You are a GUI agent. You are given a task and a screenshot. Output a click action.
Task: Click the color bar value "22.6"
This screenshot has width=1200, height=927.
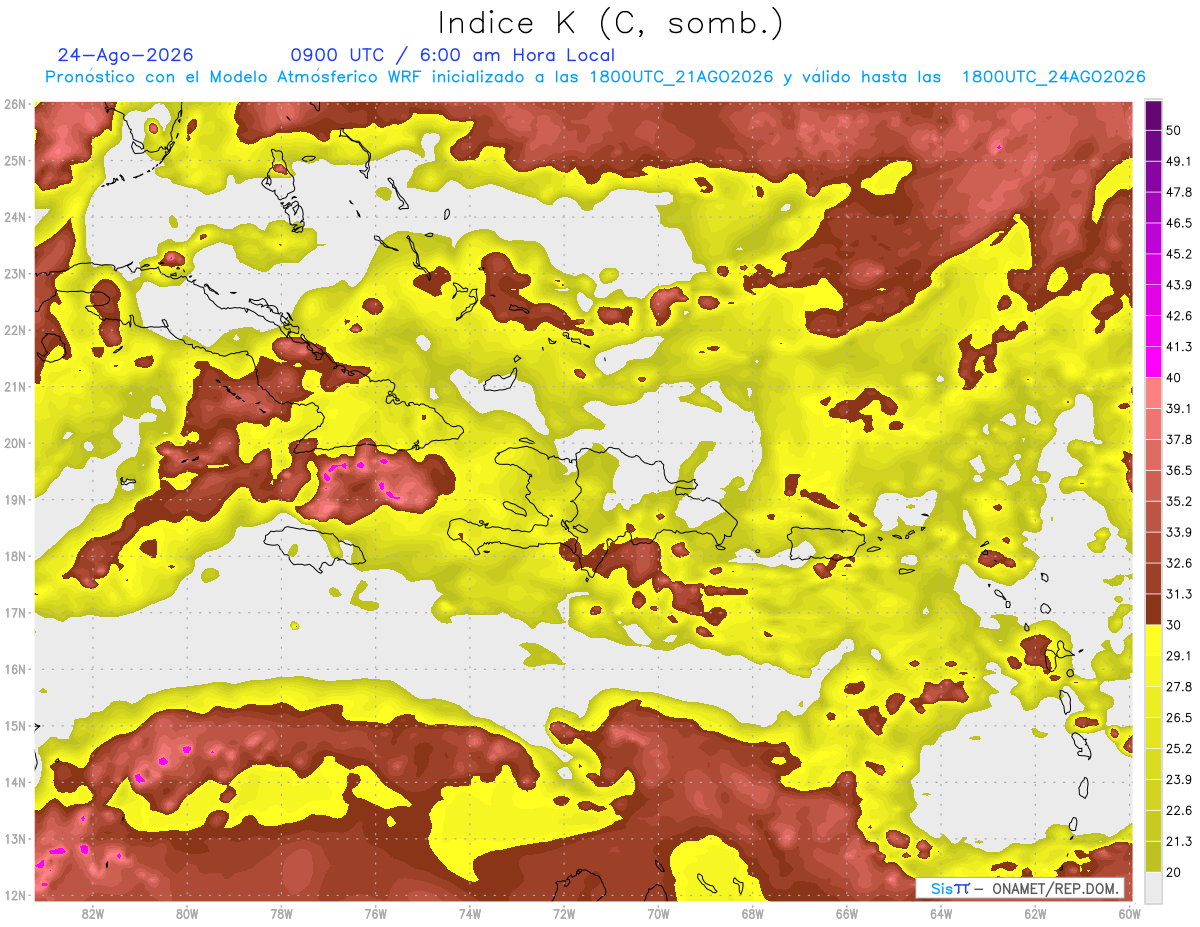[1178, 810]
